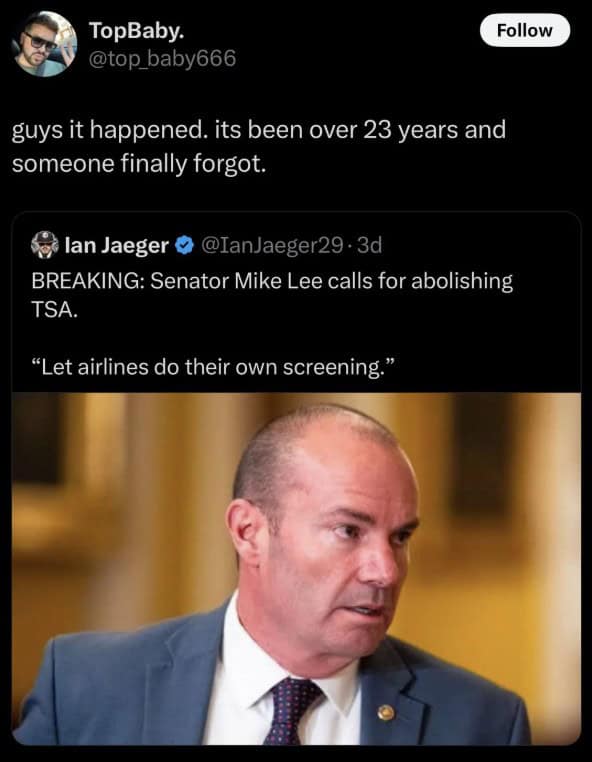This screenshot has width=592, height=762.
Task: Click Ian Jaeger's small avatar icon
Action: pyautogui.click(x=45, y=244)
